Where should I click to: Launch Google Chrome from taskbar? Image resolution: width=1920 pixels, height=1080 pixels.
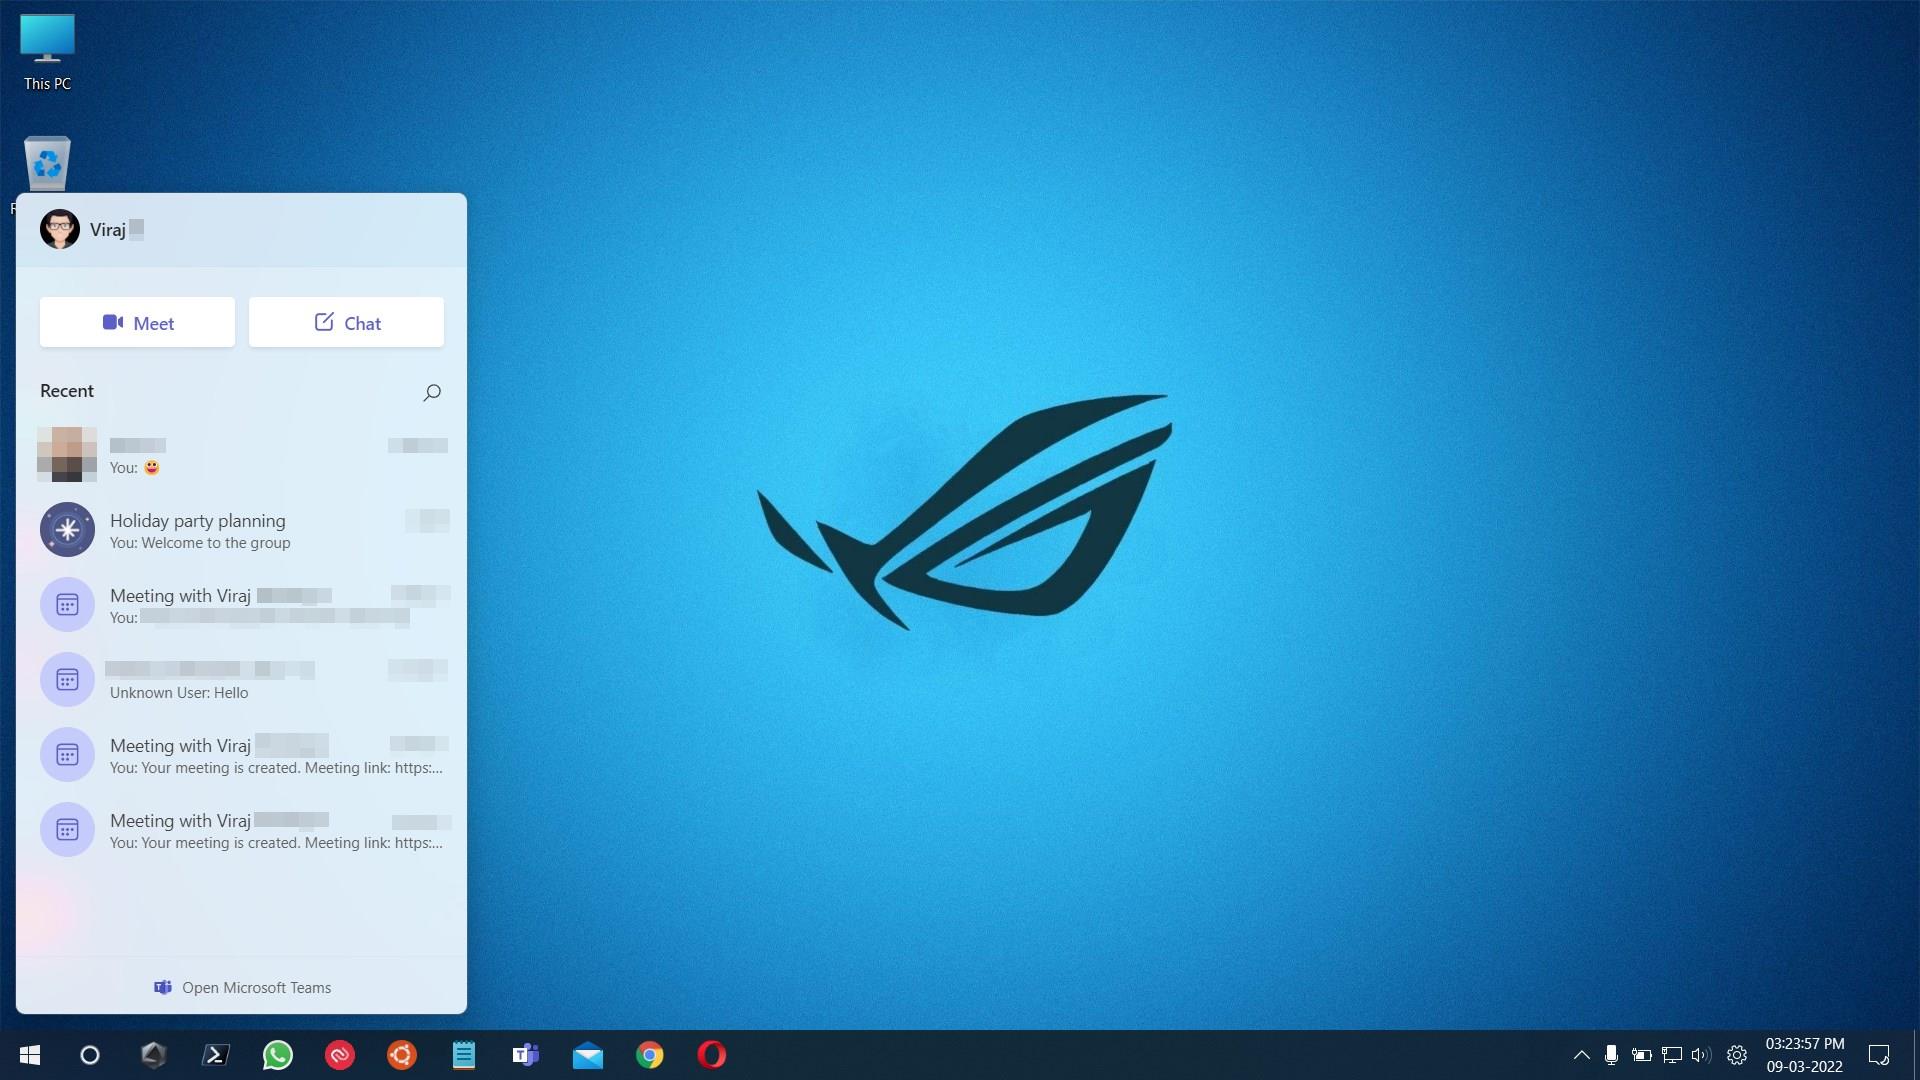click(650, 1055)
